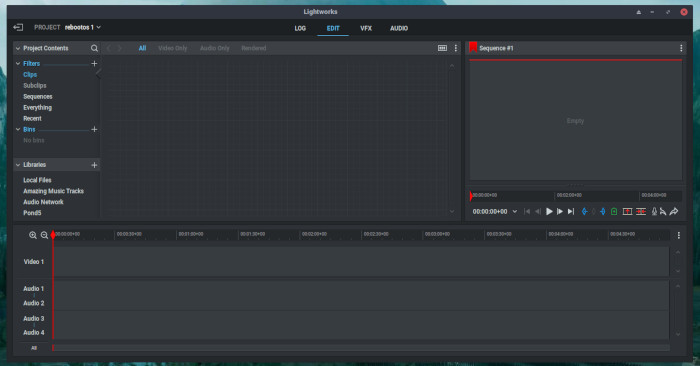Viewport: 700px width, 366px height.
Task: Jump to the sequence start
Action: point(527,212)
